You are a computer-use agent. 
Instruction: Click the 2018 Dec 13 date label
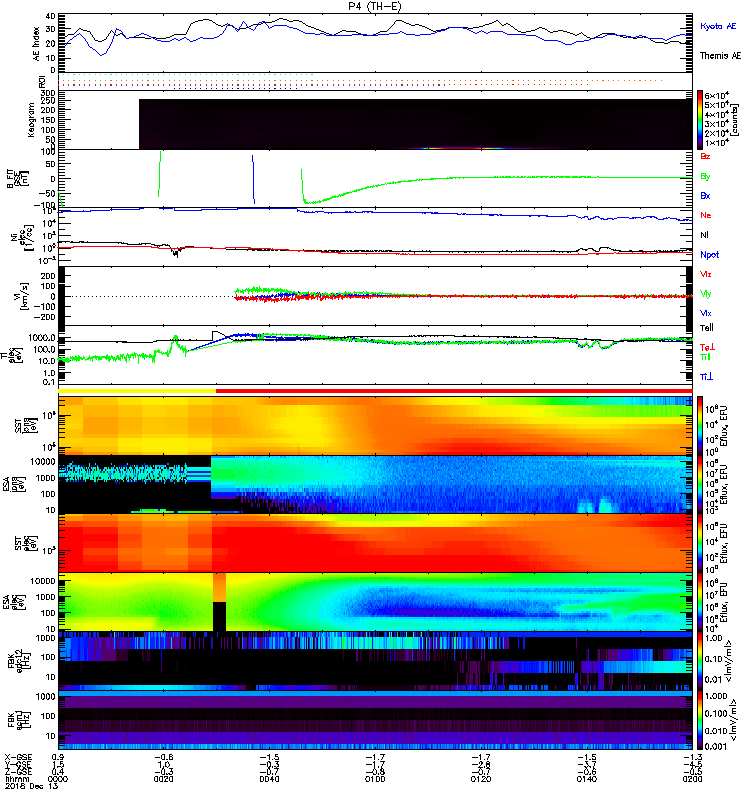[31, 786]
